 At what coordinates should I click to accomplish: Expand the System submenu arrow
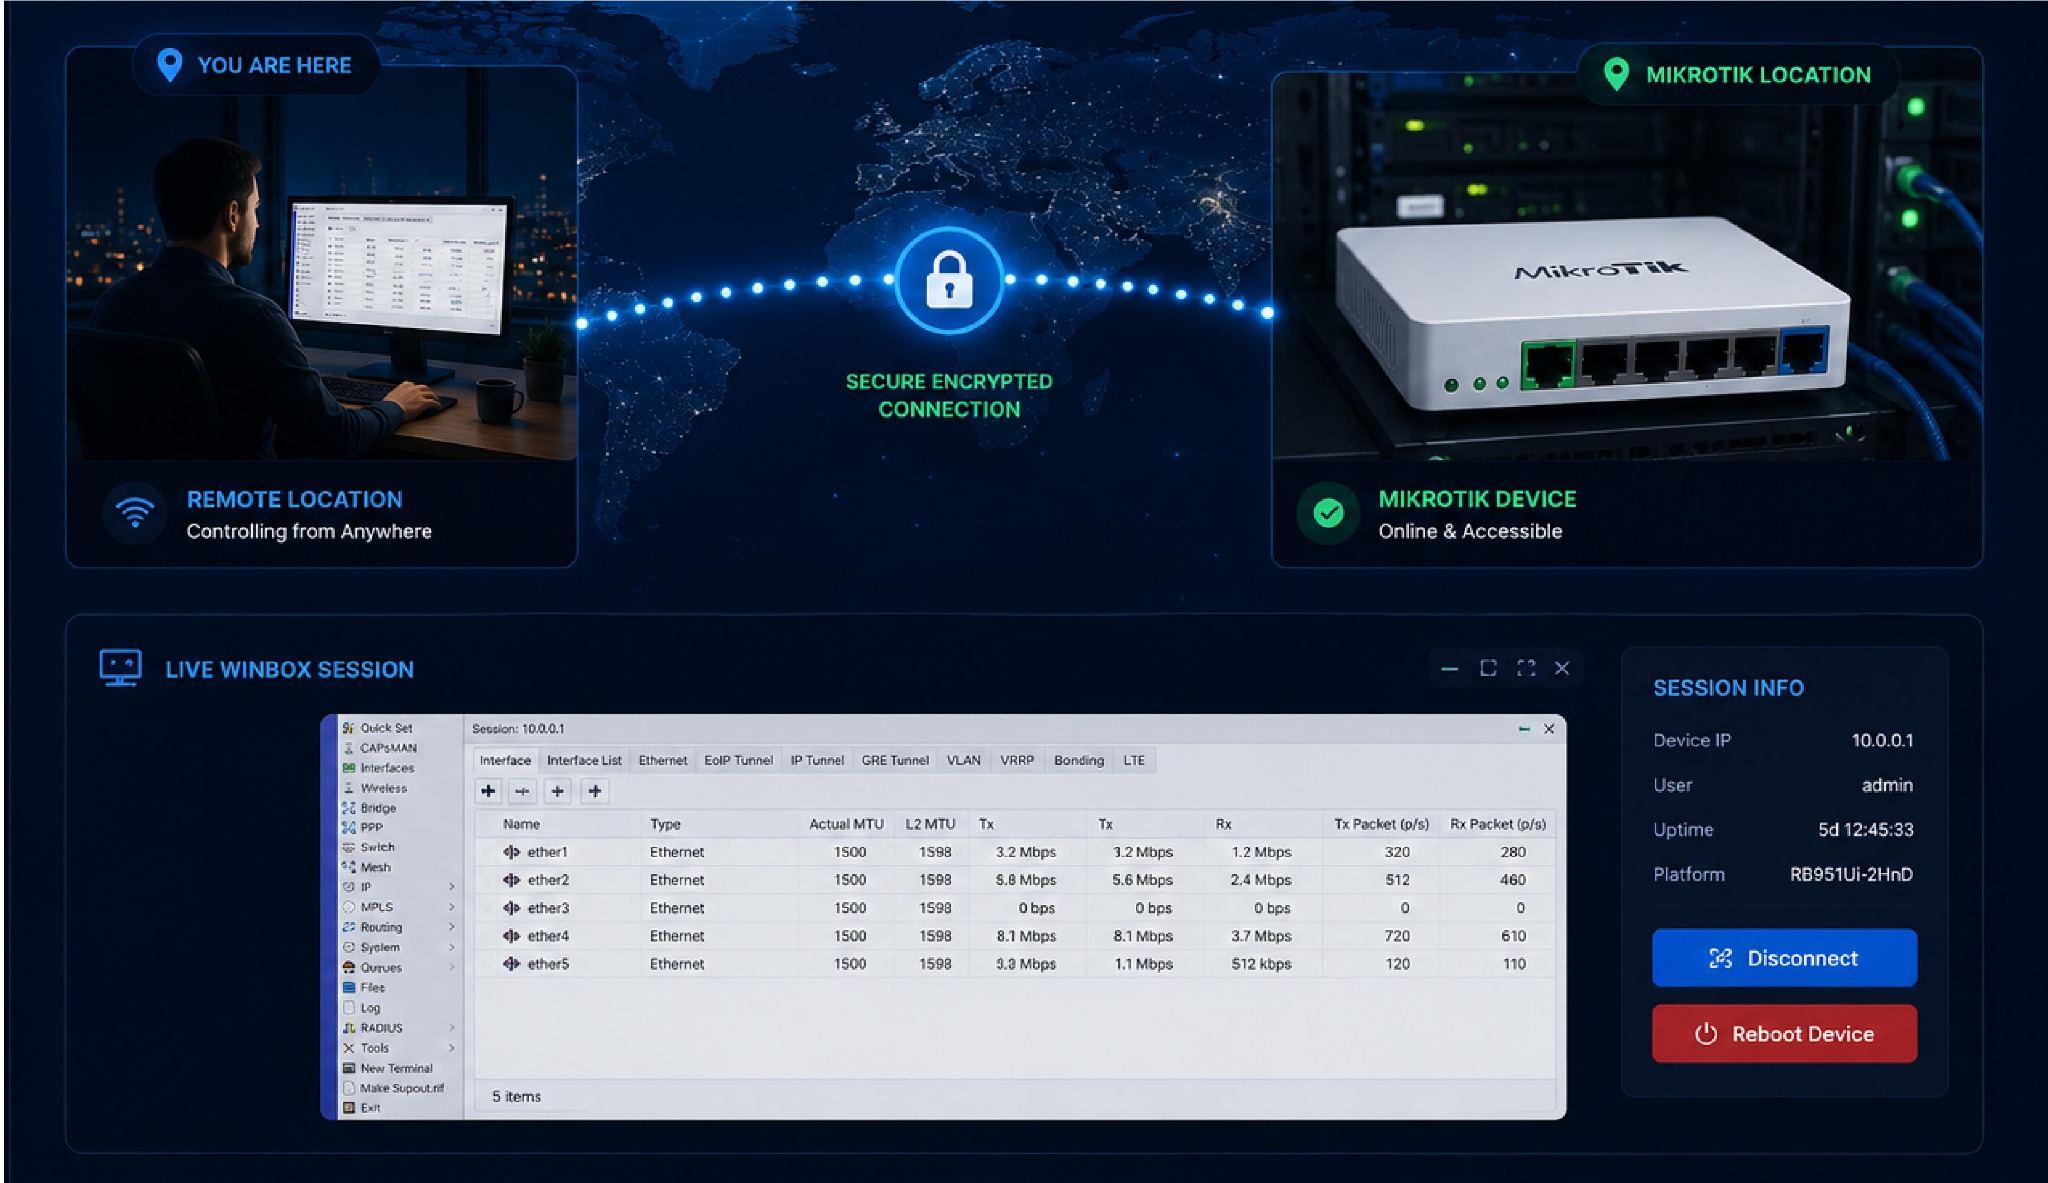(x=451, y=947)
